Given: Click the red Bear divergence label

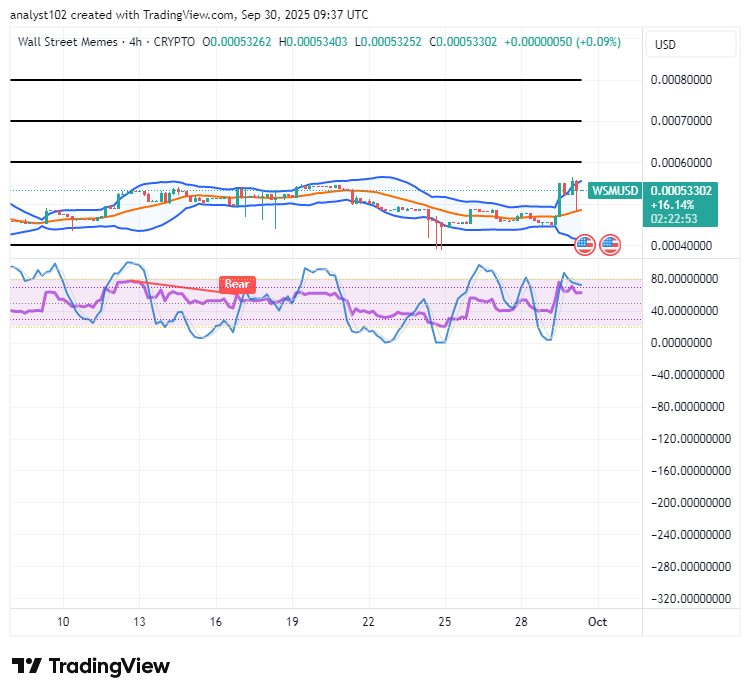Looking at the screenshot, I should [237, 284].
